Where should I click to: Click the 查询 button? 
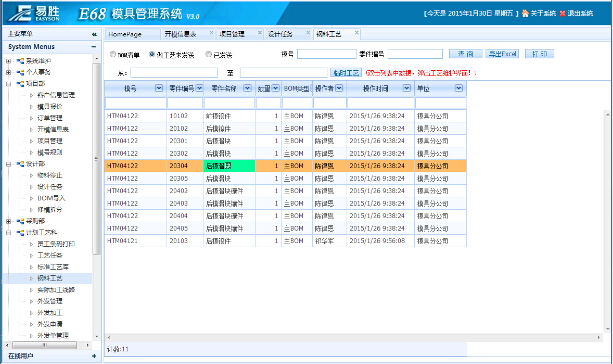466,54
